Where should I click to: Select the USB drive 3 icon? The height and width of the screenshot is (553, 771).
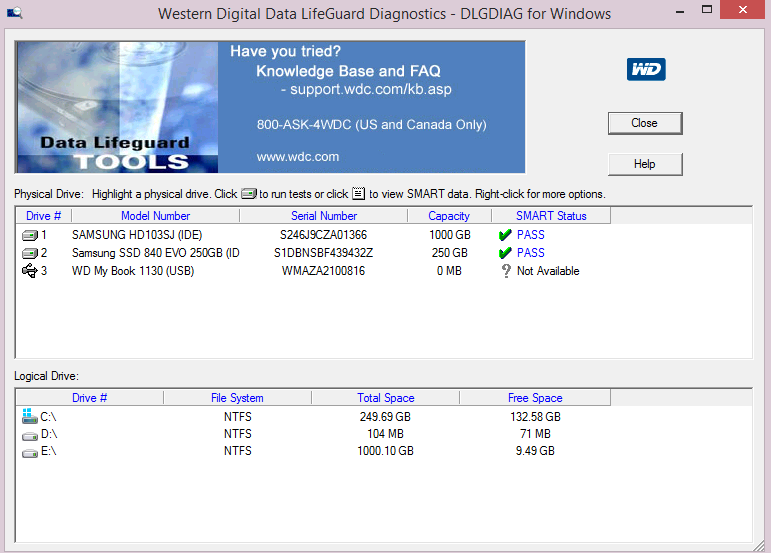[x=30, y=271]
